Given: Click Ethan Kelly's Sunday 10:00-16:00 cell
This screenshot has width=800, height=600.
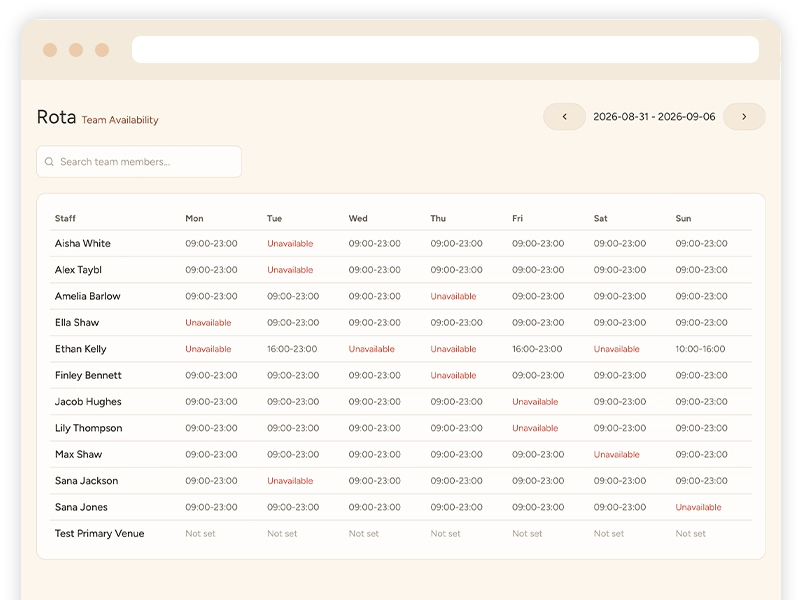Looking at the screenshot, I should click(x=700, y=349).
